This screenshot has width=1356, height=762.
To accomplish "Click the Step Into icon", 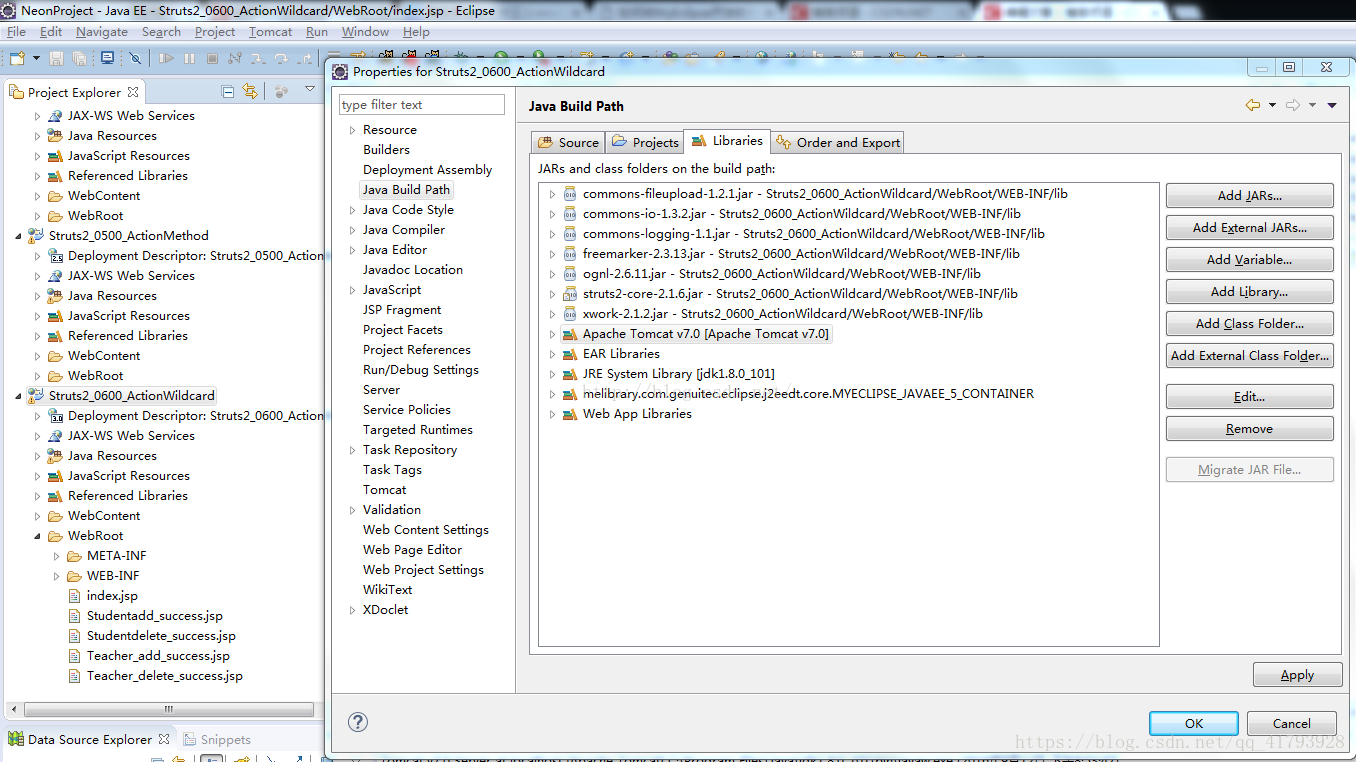I will tap(259, 59).
